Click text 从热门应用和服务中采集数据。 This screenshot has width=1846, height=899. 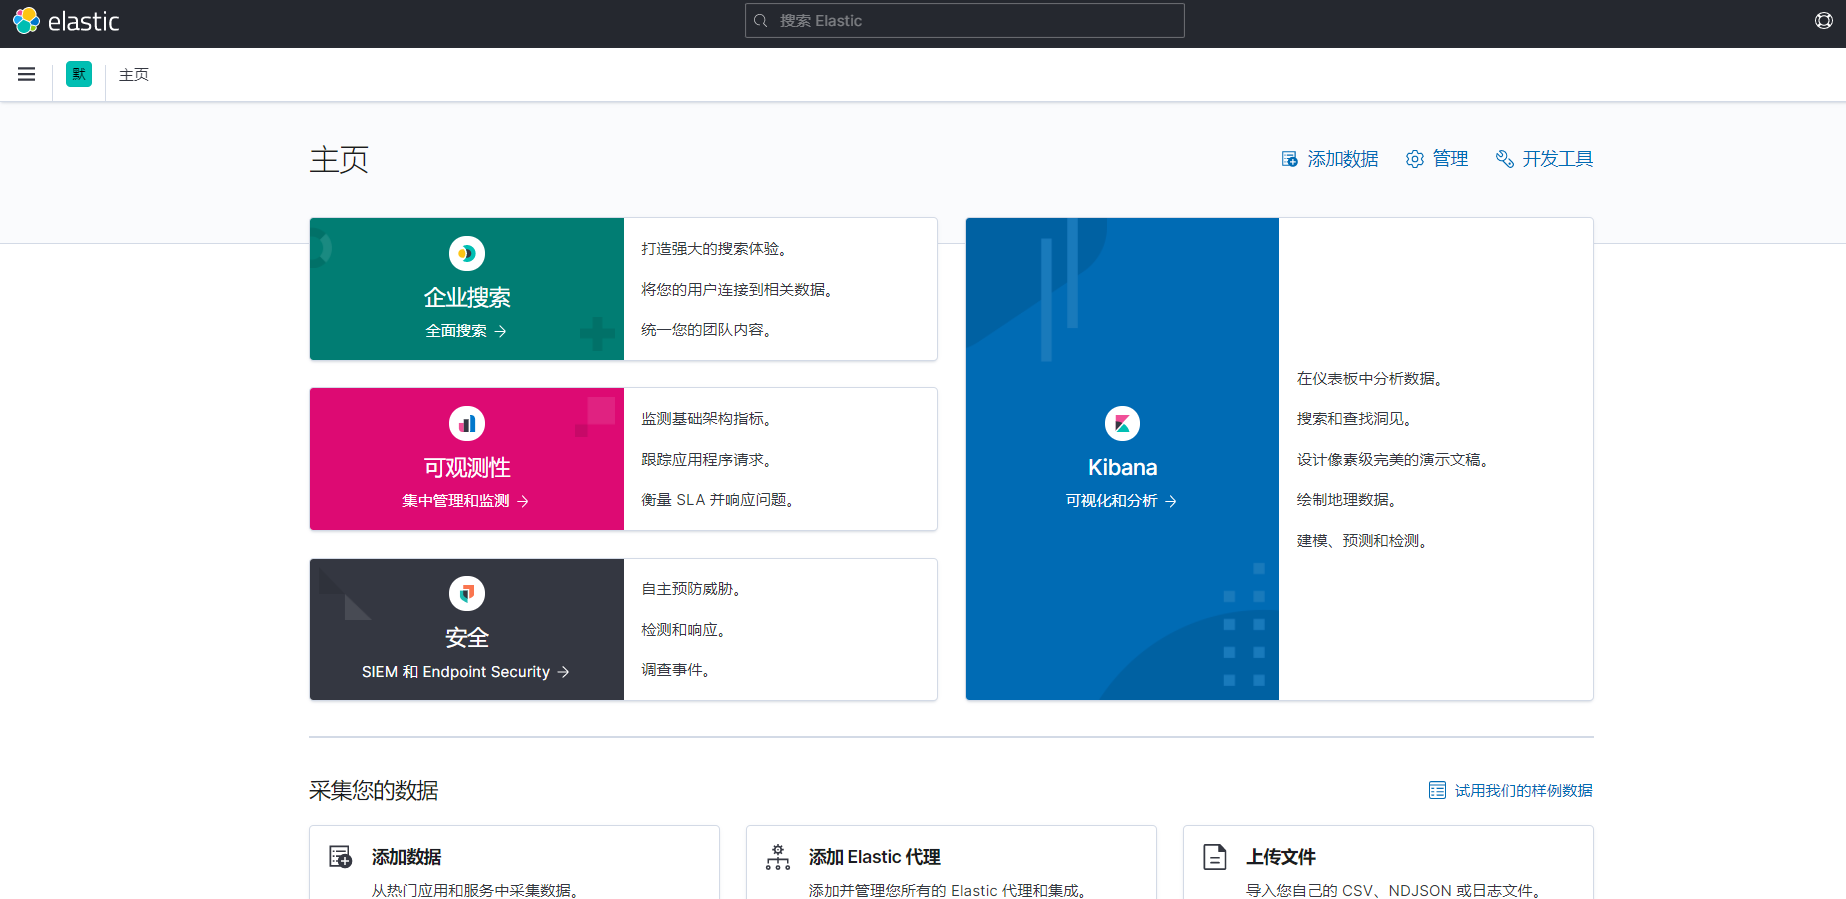pyautogui.click(x=478, y=890)
